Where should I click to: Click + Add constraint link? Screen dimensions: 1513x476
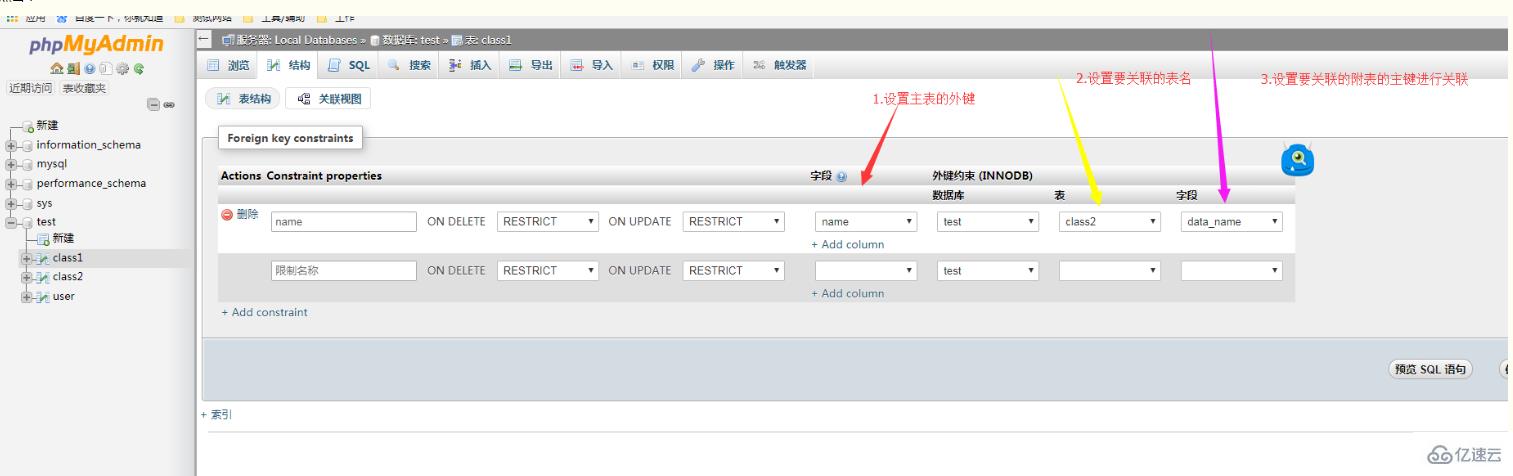(265, 312)
